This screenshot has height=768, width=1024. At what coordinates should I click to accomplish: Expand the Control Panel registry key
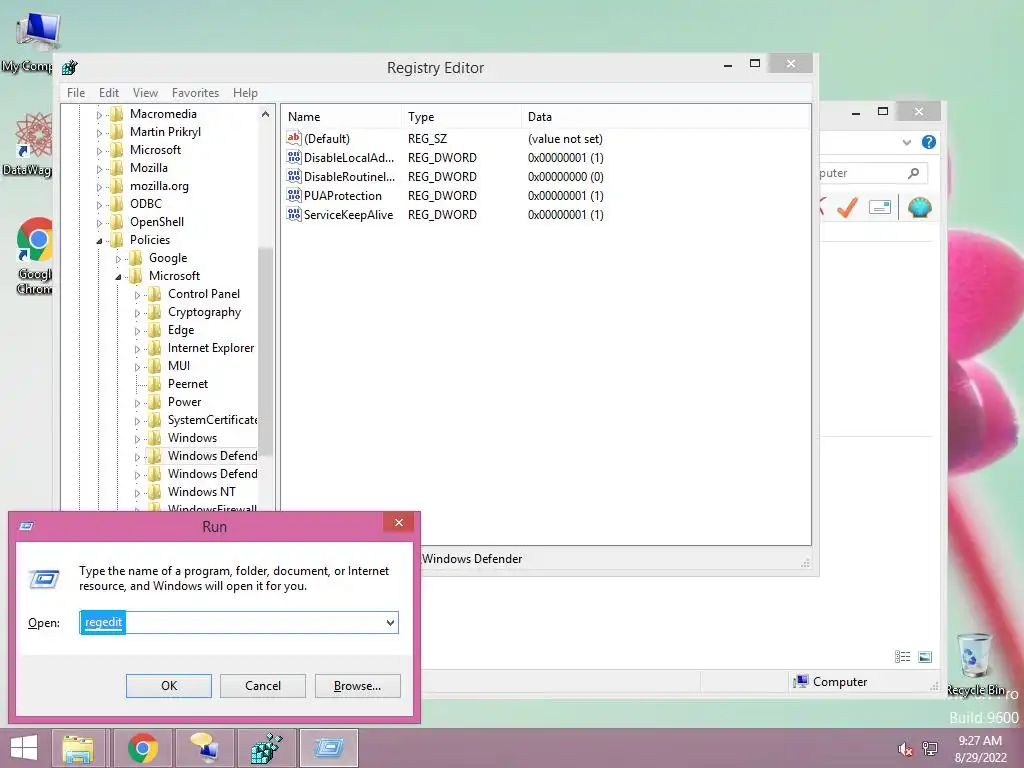137,295
